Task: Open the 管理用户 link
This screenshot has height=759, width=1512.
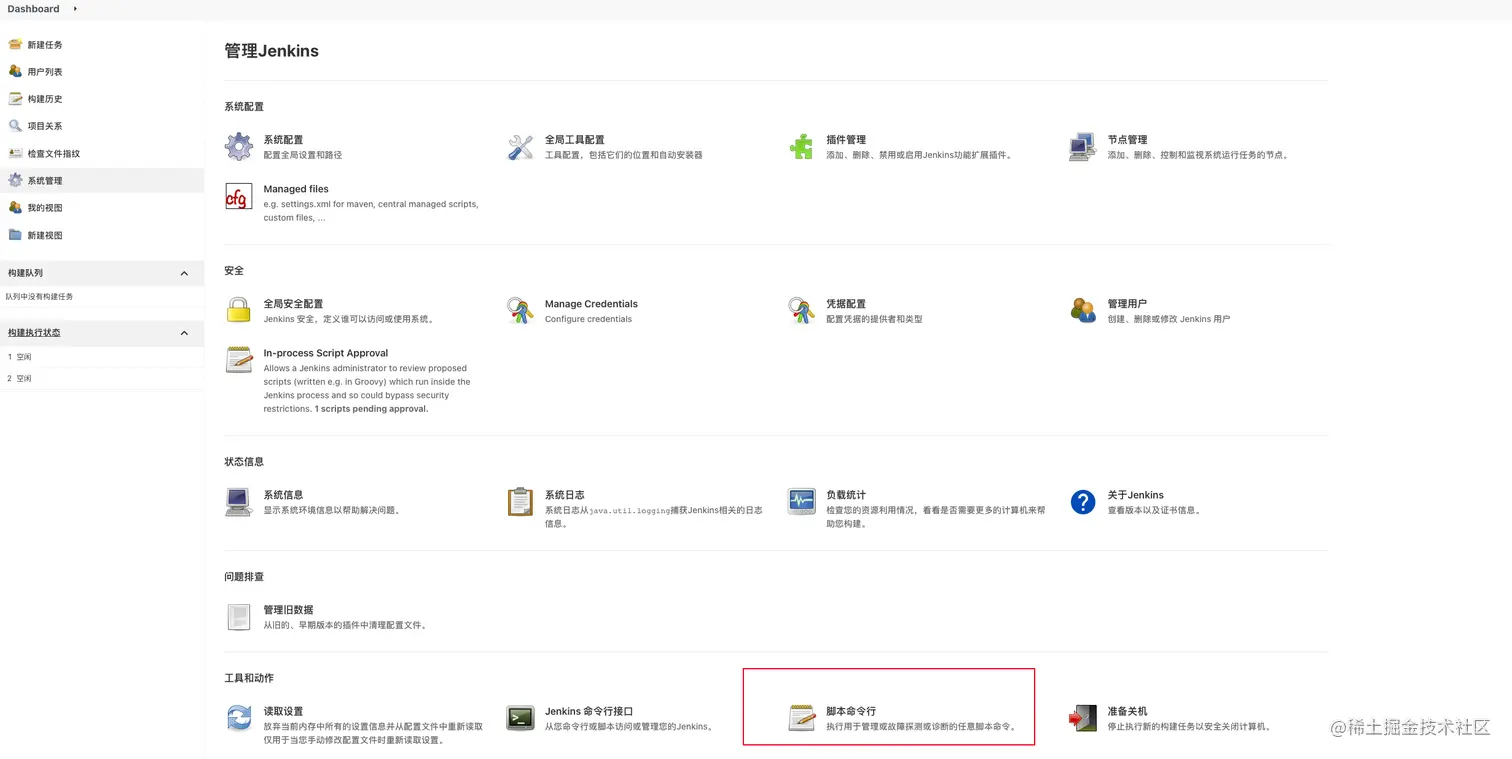Action: pyautogui.click(x=1127, y=304)
